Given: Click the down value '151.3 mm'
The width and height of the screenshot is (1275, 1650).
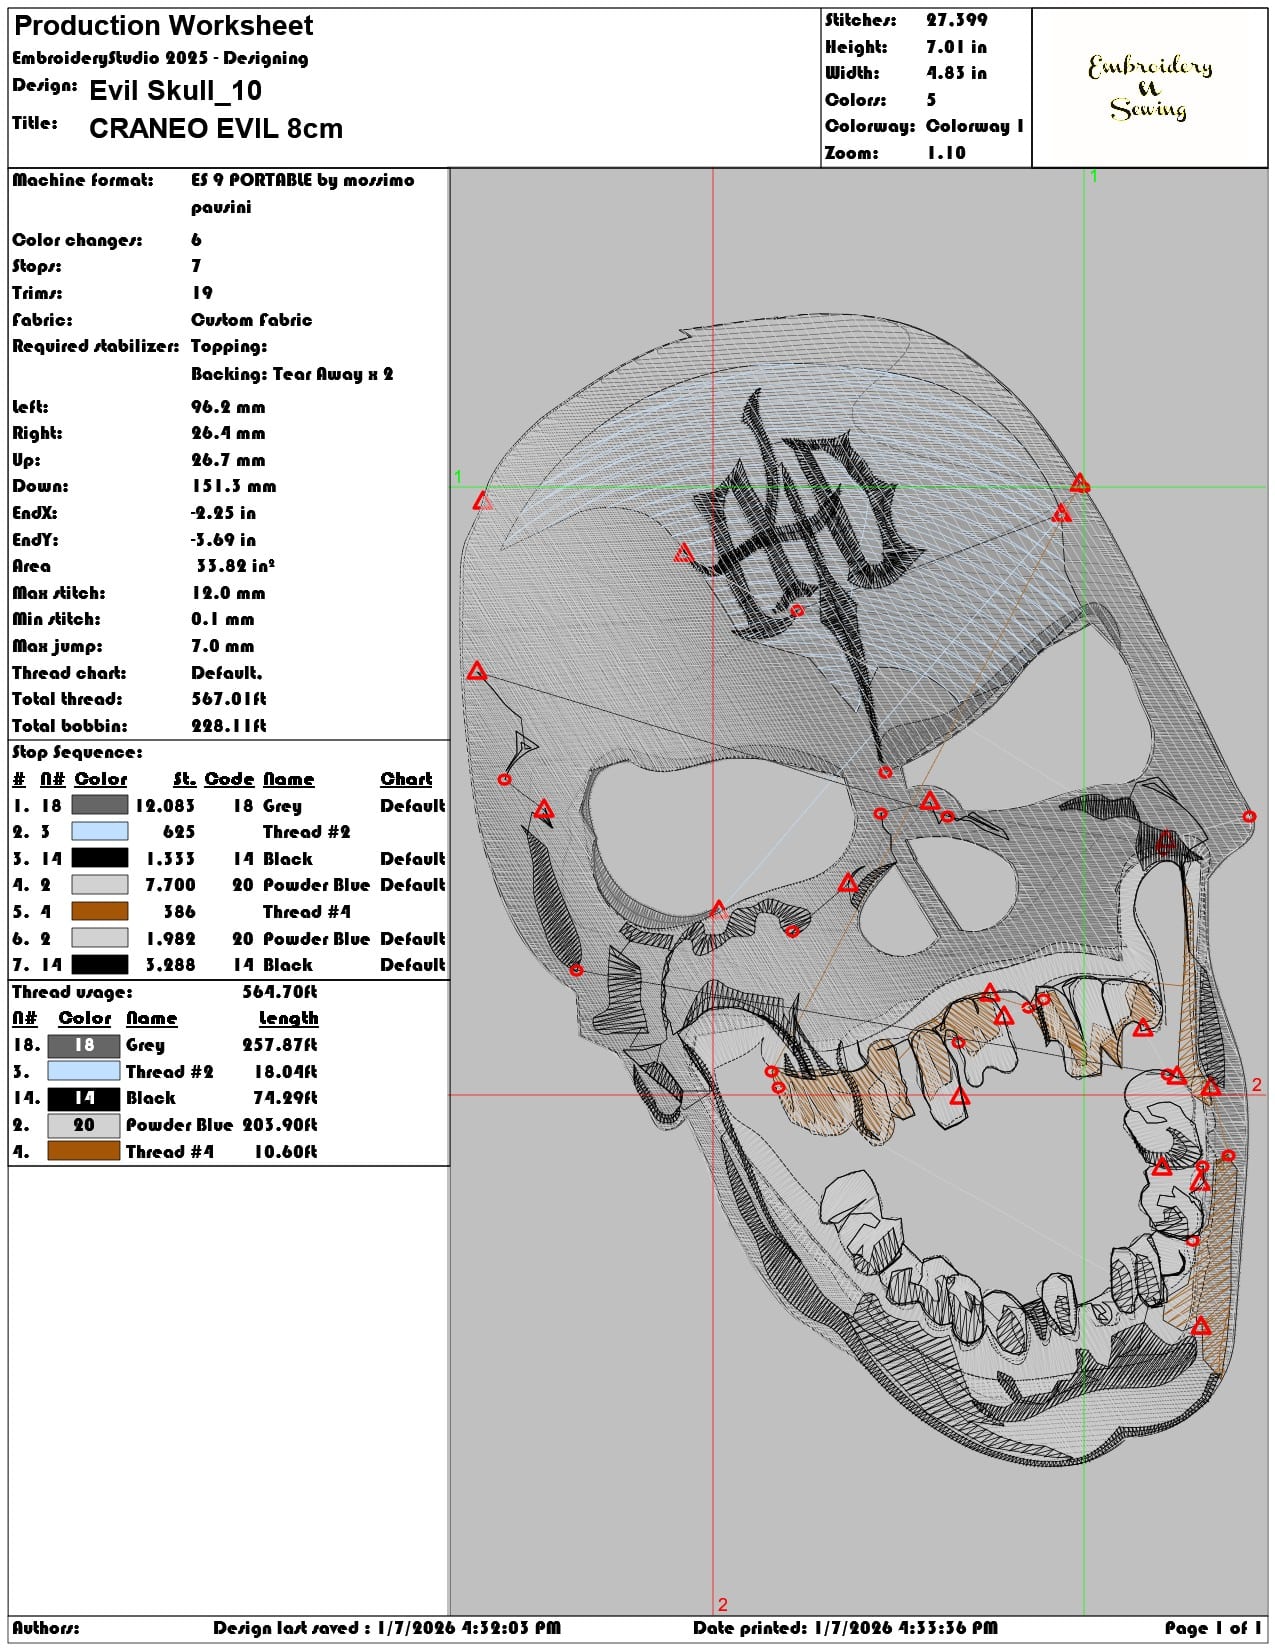Looking at the screenshot, I should coord(233,486).
